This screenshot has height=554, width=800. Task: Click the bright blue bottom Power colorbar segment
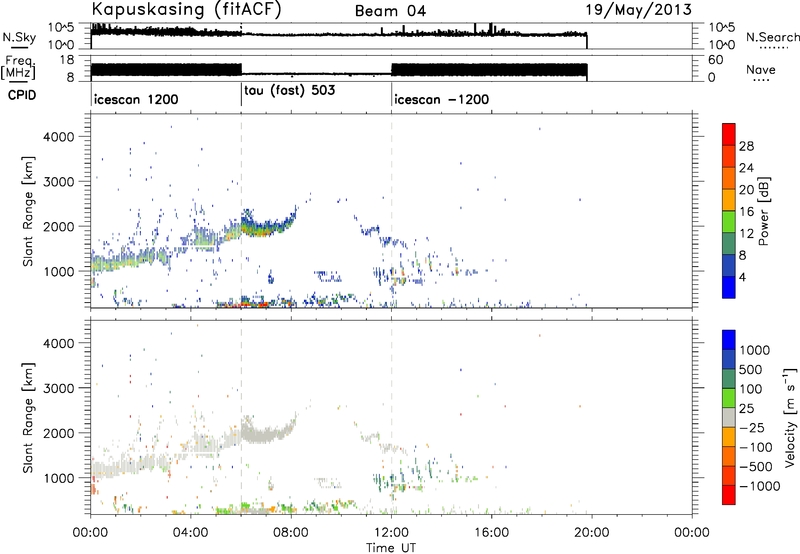729,287
